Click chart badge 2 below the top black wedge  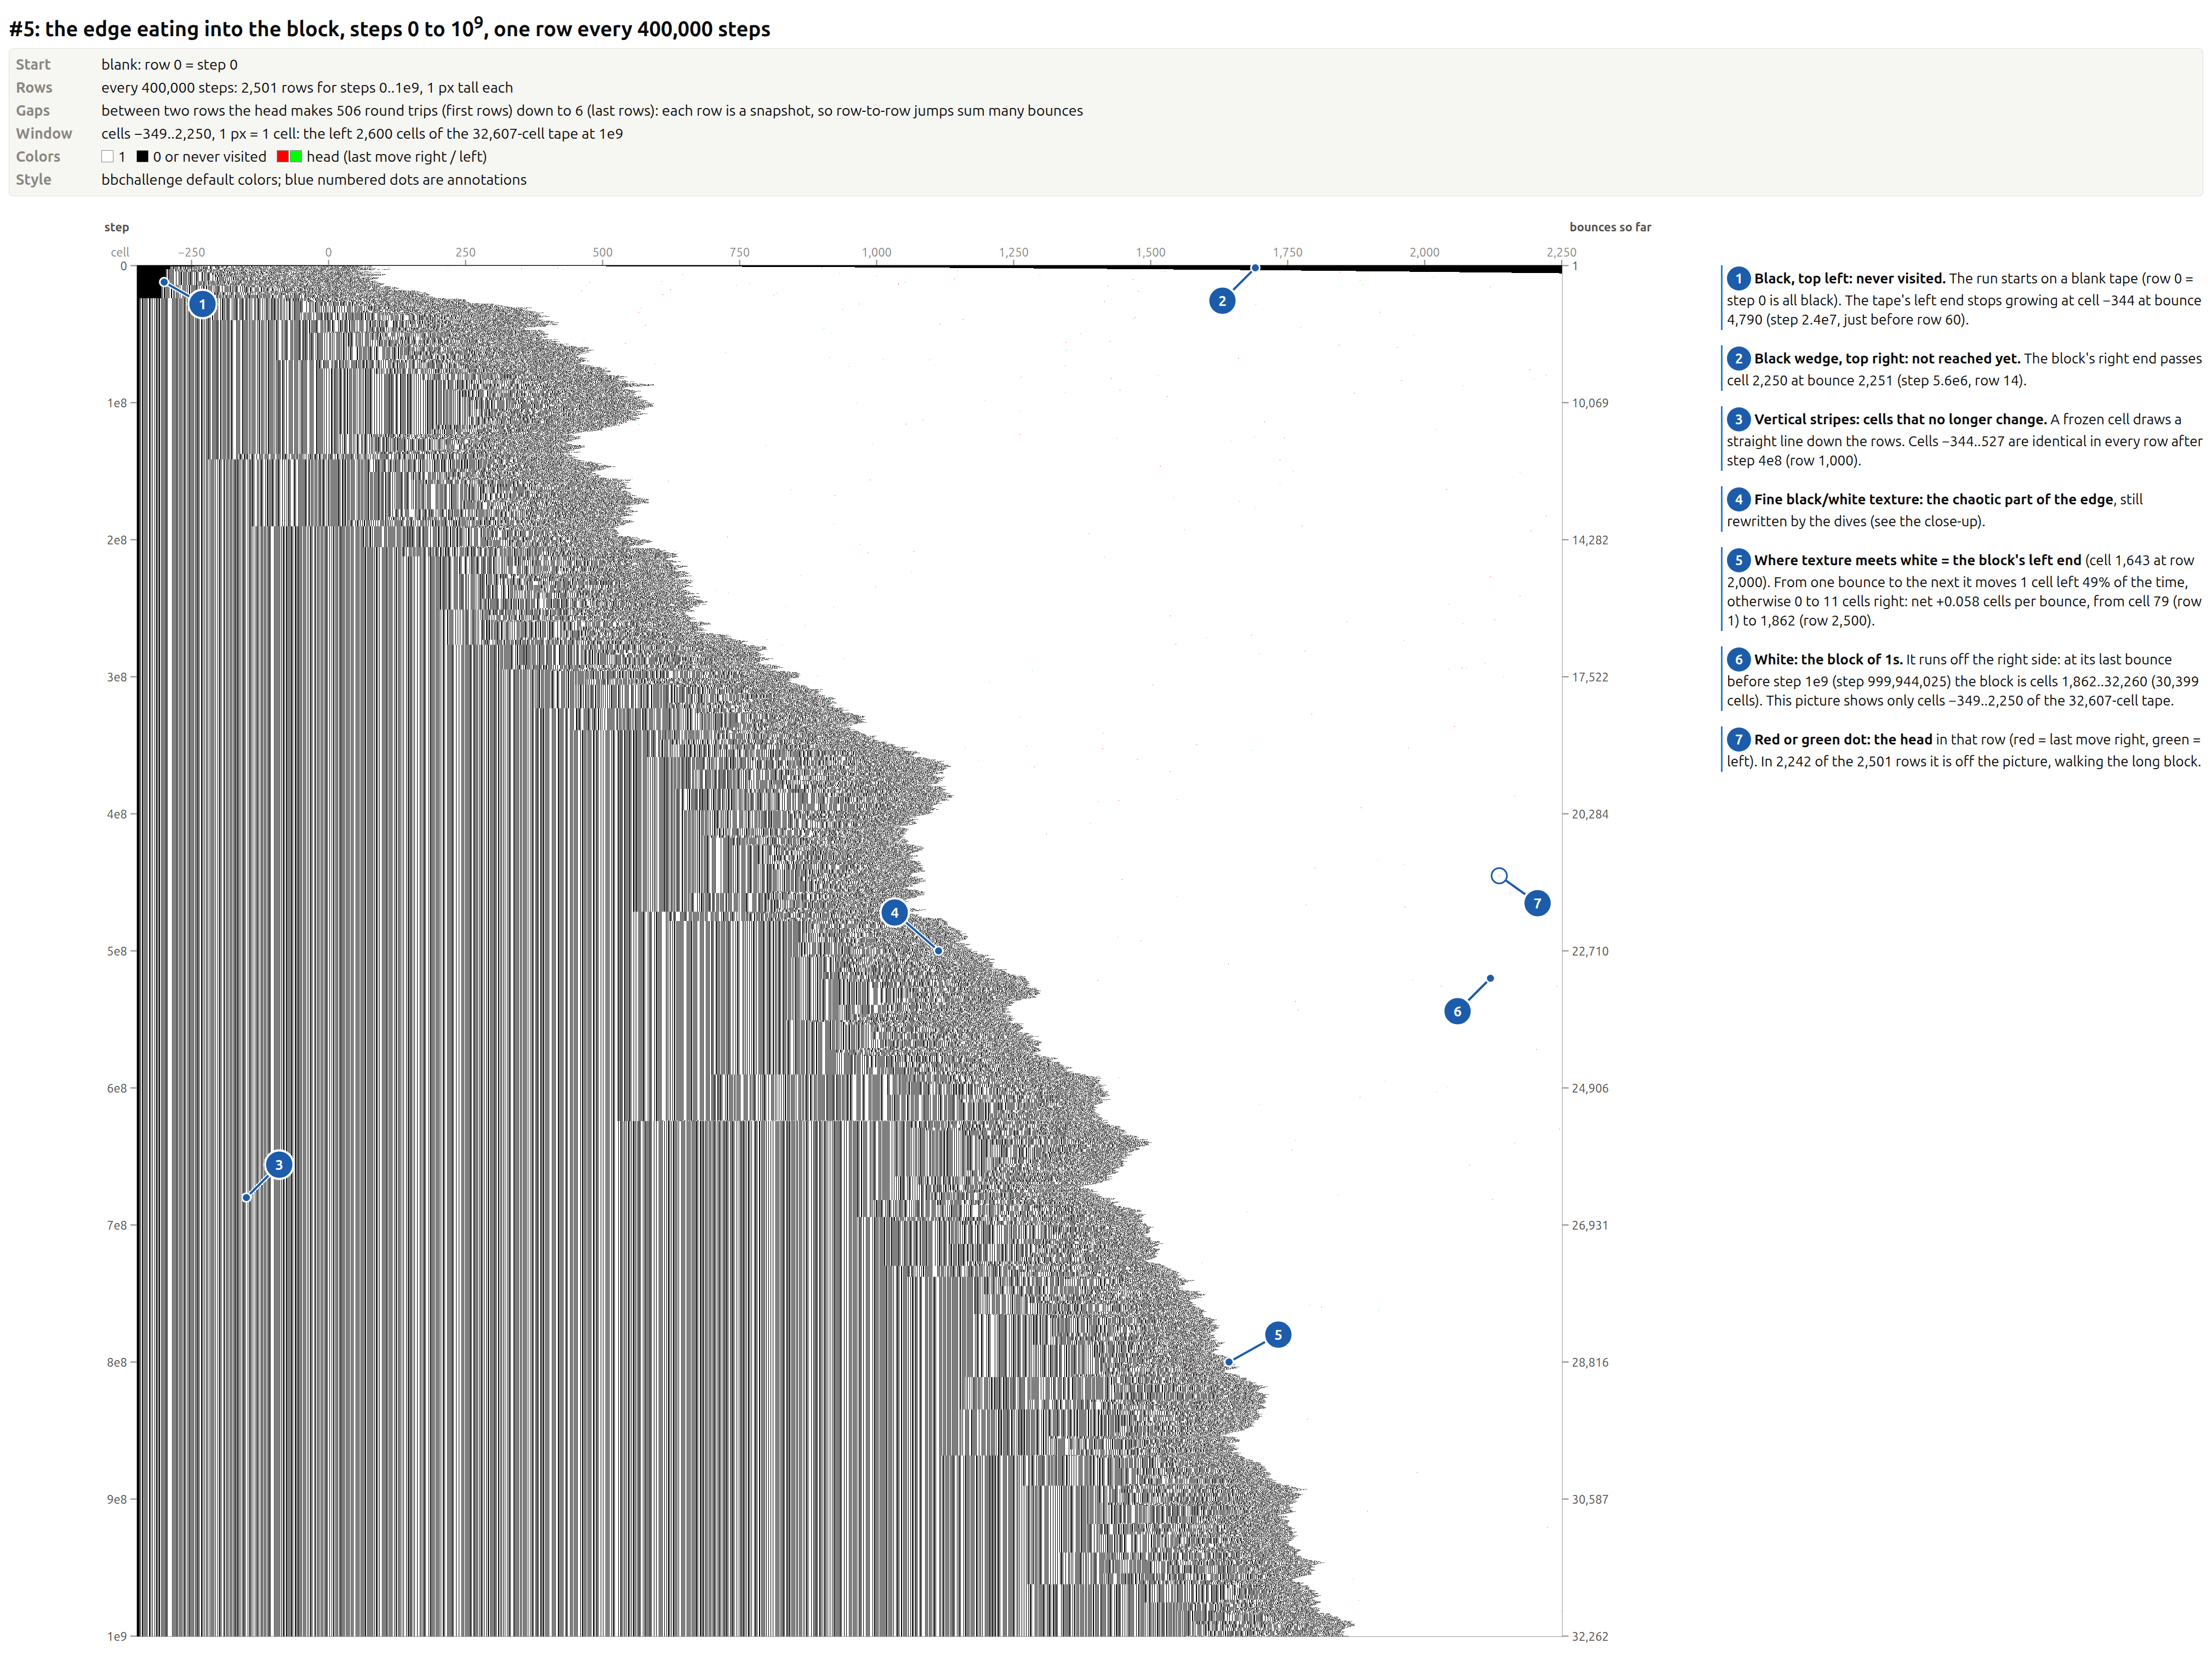coord(1222,301)
